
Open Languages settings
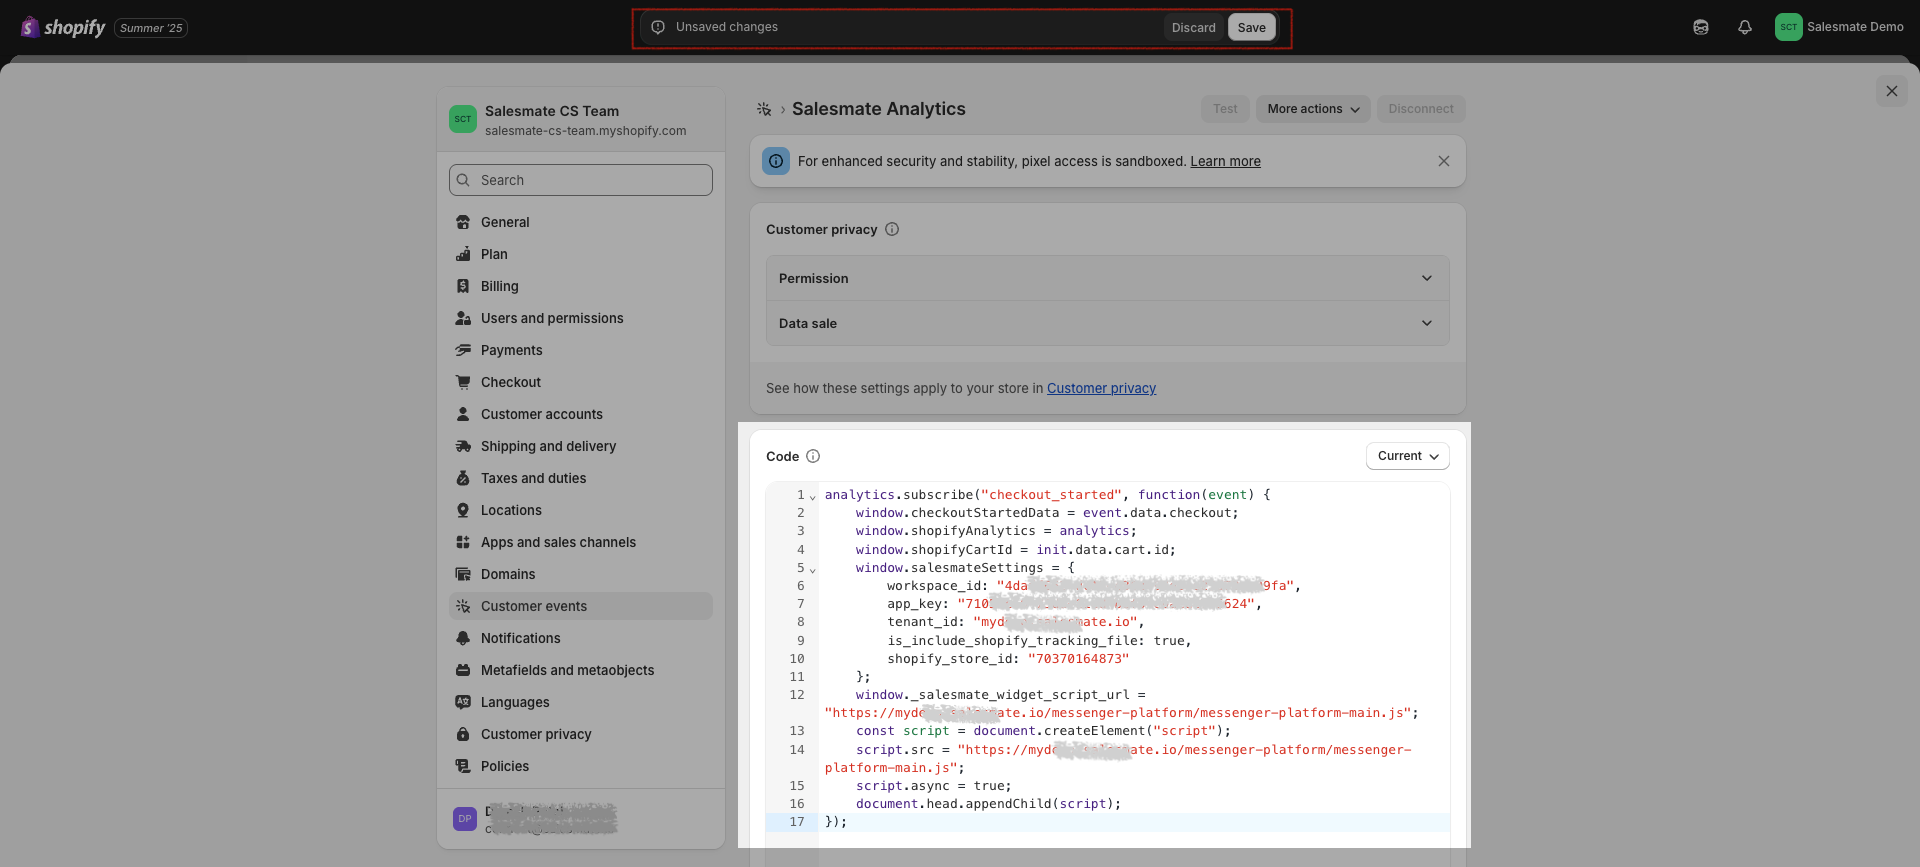tap(581, 702)
